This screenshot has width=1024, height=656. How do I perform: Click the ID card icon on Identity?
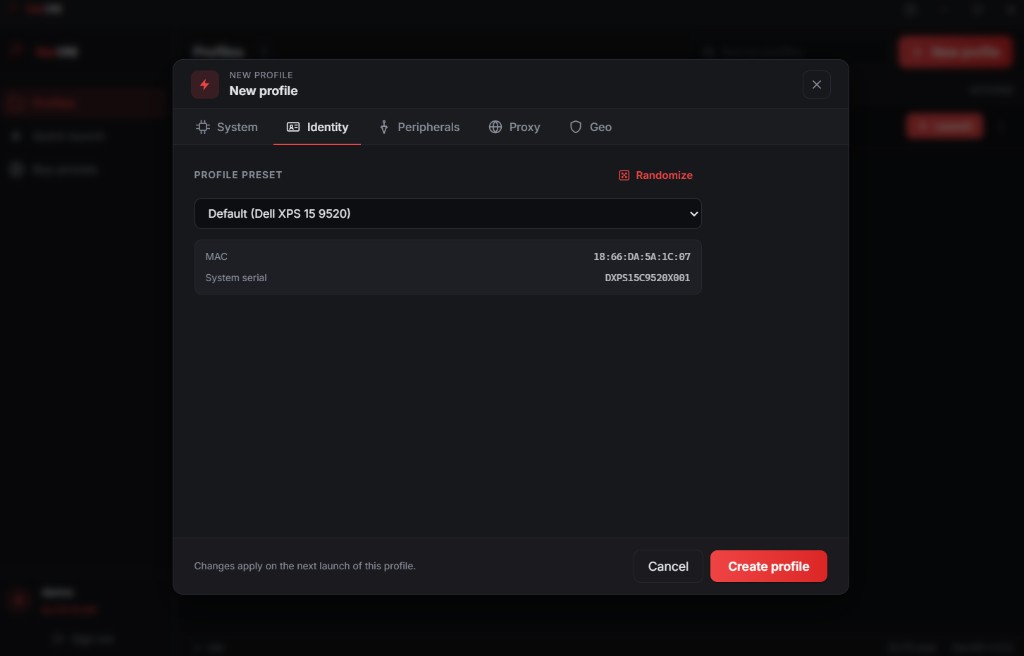293,127
